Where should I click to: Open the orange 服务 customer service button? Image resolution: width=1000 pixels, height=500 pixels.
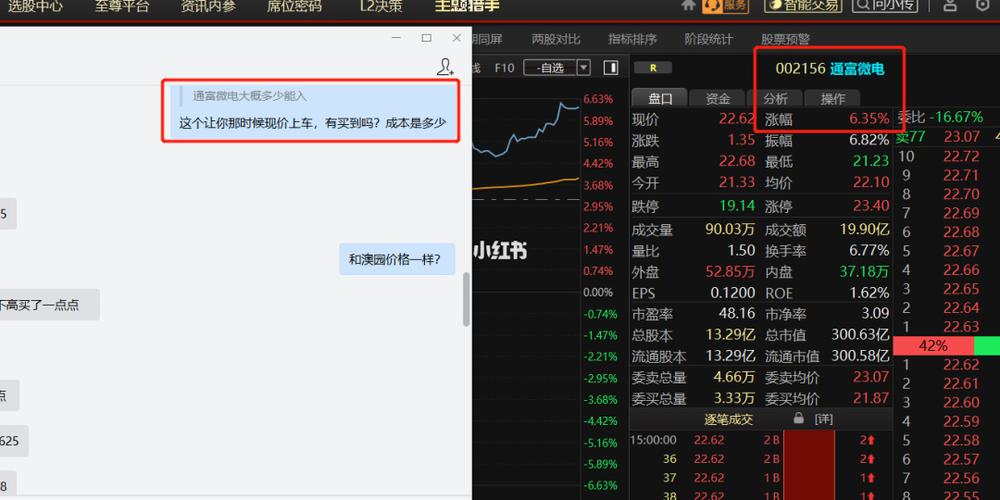click(724, 6)
